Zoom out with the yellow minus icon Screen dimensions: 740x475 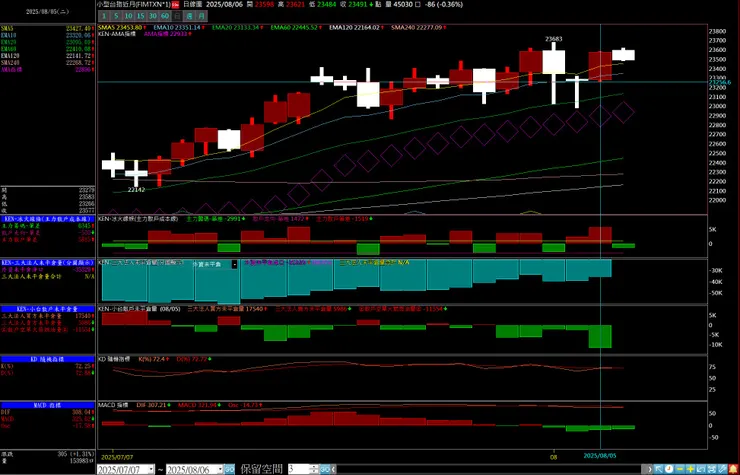point(680,469)
